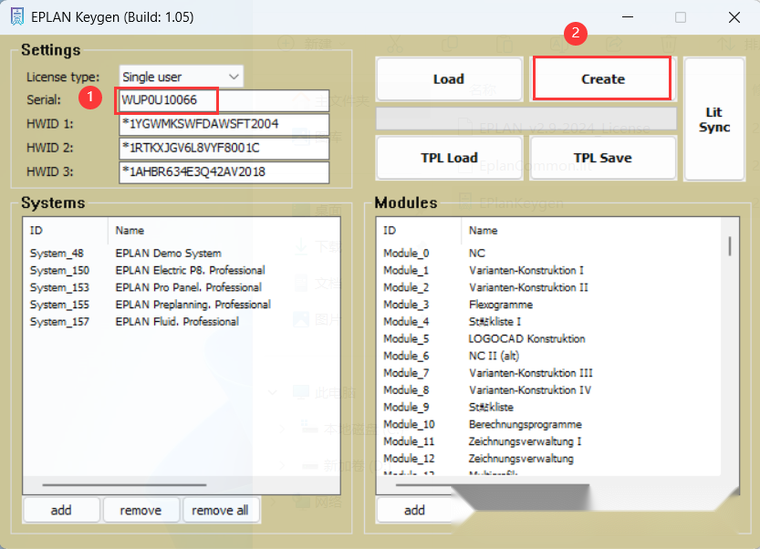Select the System_150 EPLAN Electric P8 row
Screen dimensions: 760x549
tap(181, 270)
